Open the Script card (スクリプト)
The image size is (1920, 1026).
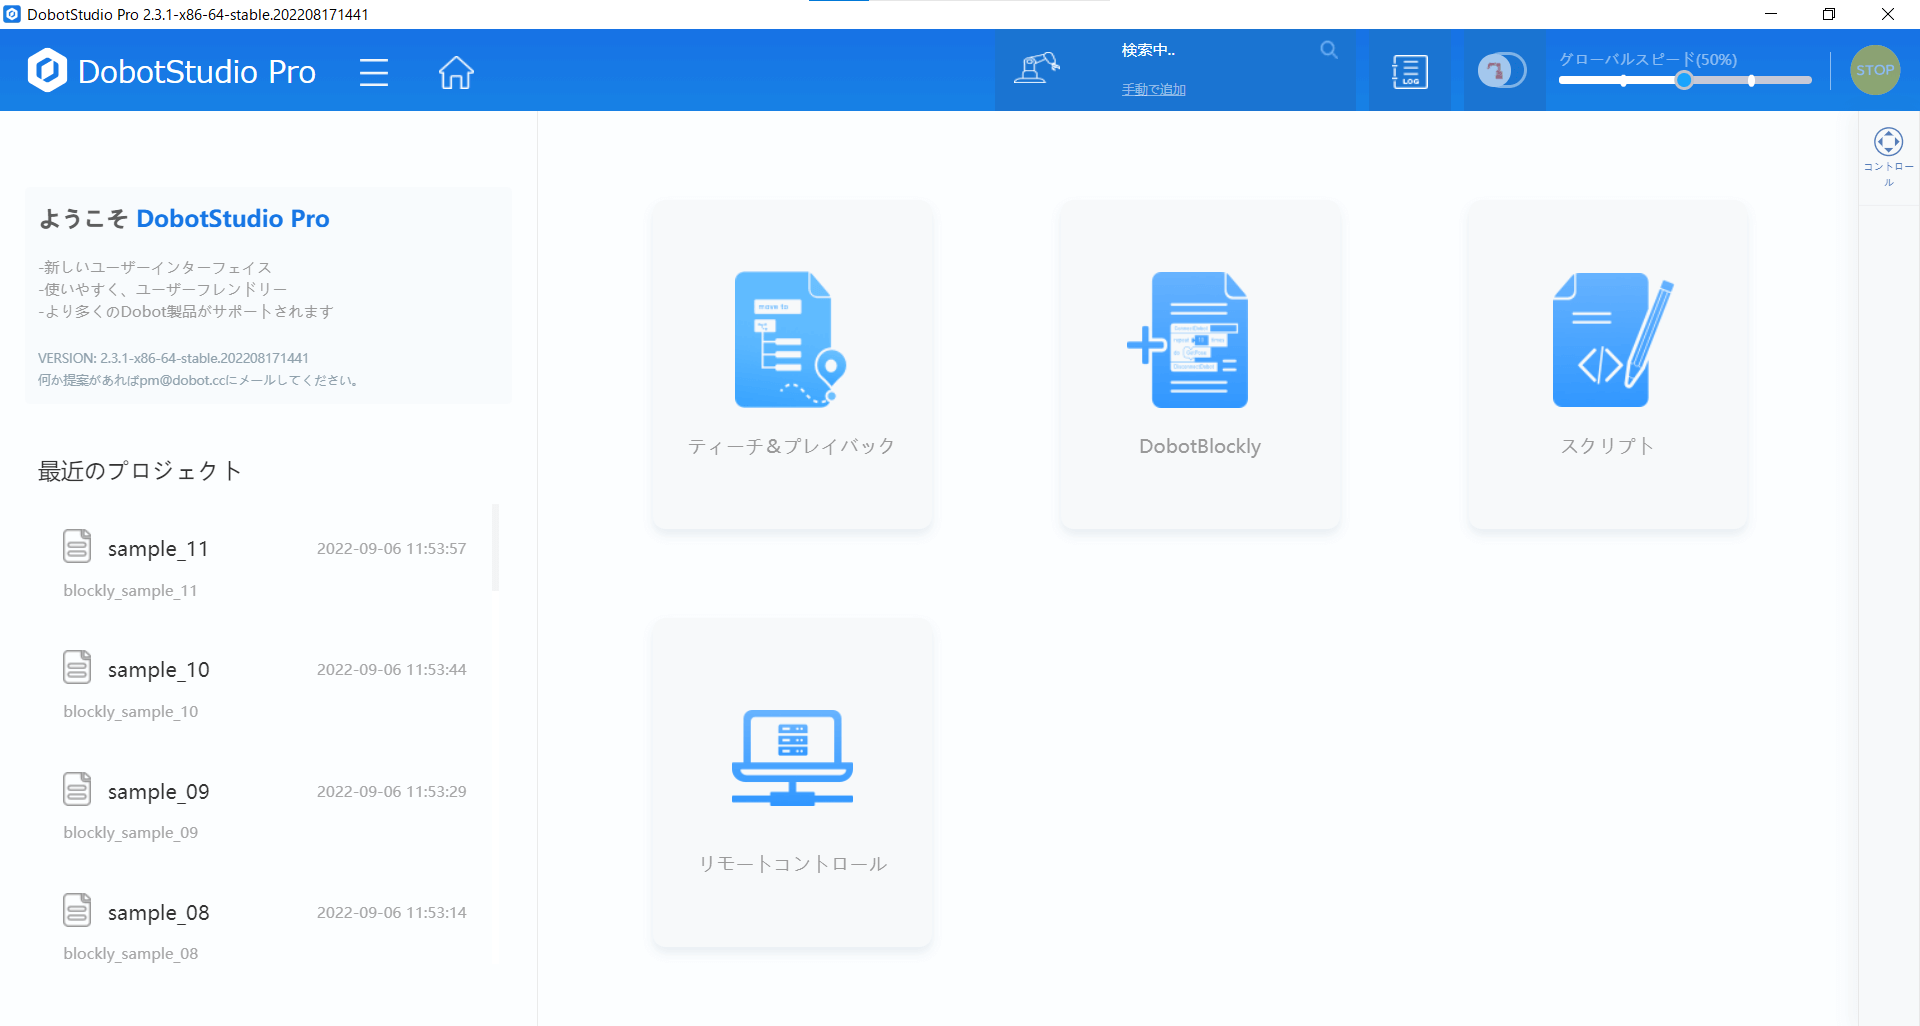point(1608,365)
